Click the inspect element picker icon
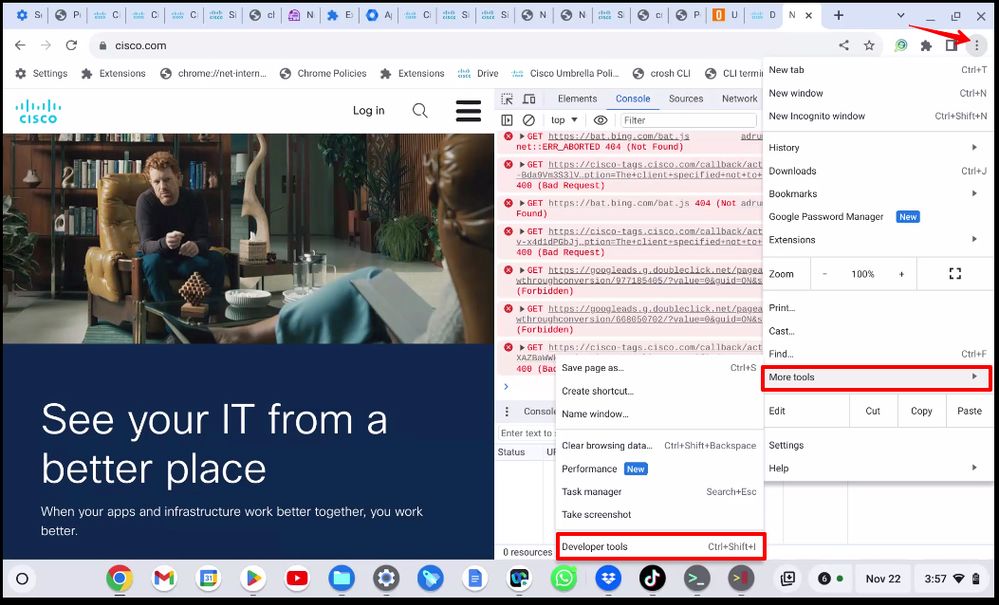The image size is (999, 605). click(x=507, y=99)
